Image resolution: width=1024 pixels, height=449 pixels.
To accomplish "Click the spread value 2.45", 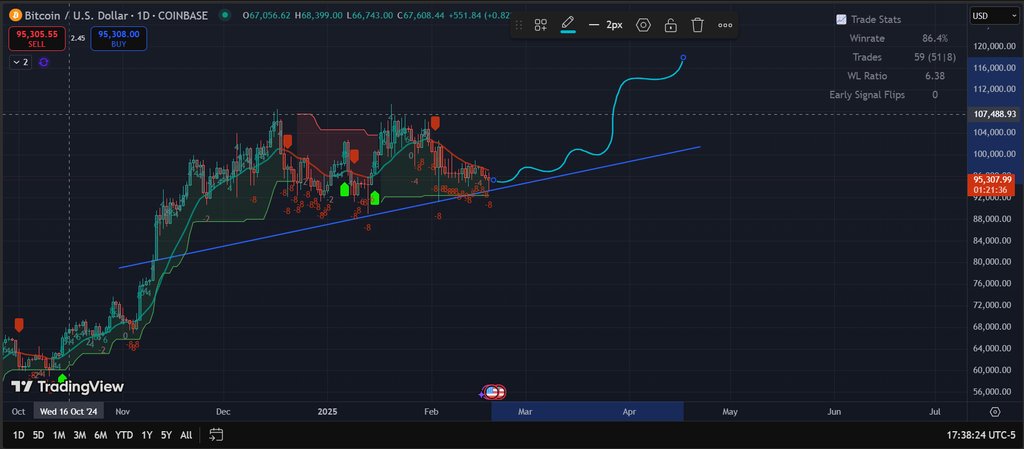I will [x=78, y=39].
